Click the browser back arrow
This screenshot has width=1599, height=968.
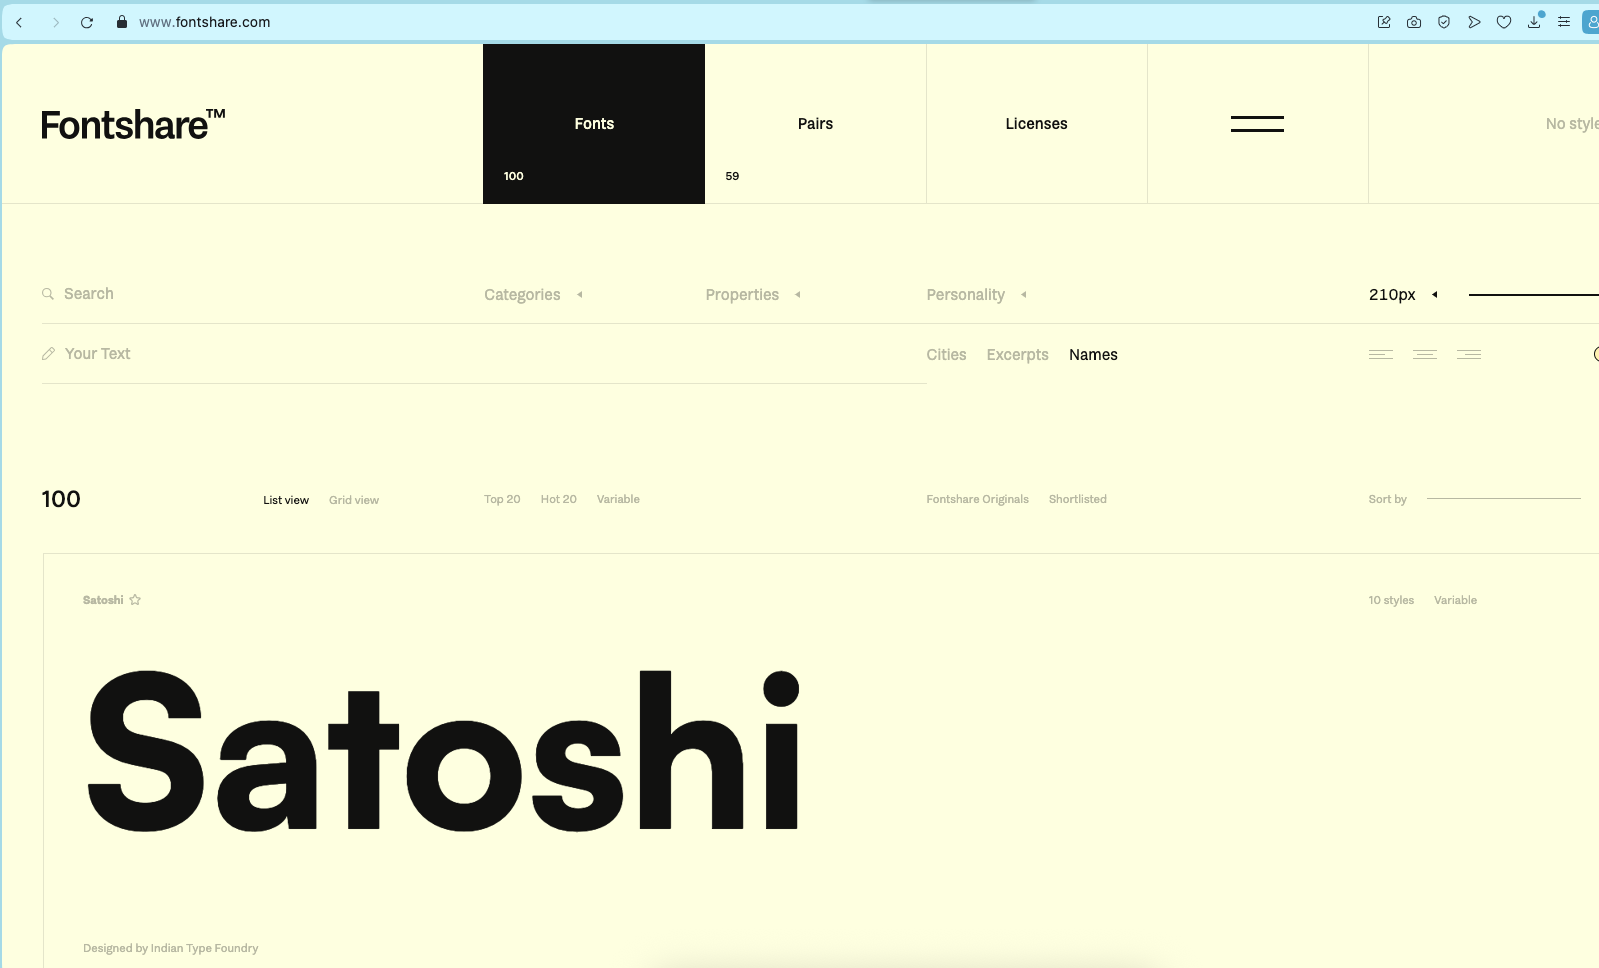(x=19, y=22)
